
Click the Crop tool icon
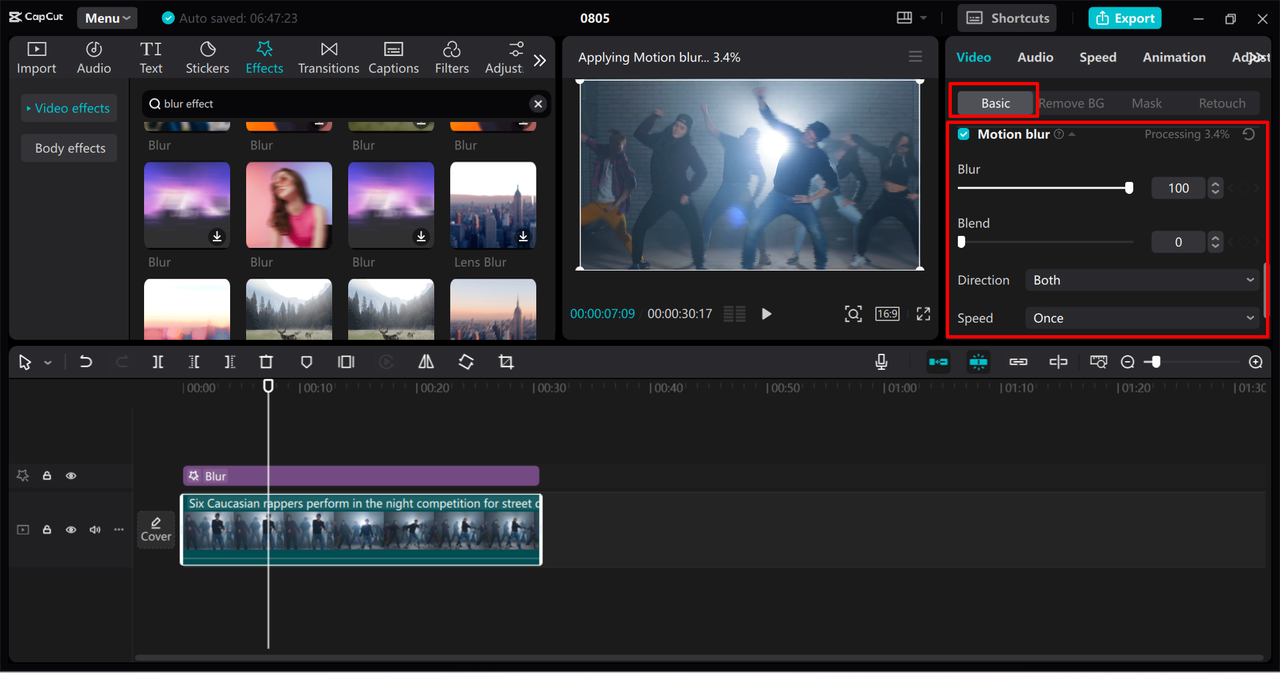point(506,362)
